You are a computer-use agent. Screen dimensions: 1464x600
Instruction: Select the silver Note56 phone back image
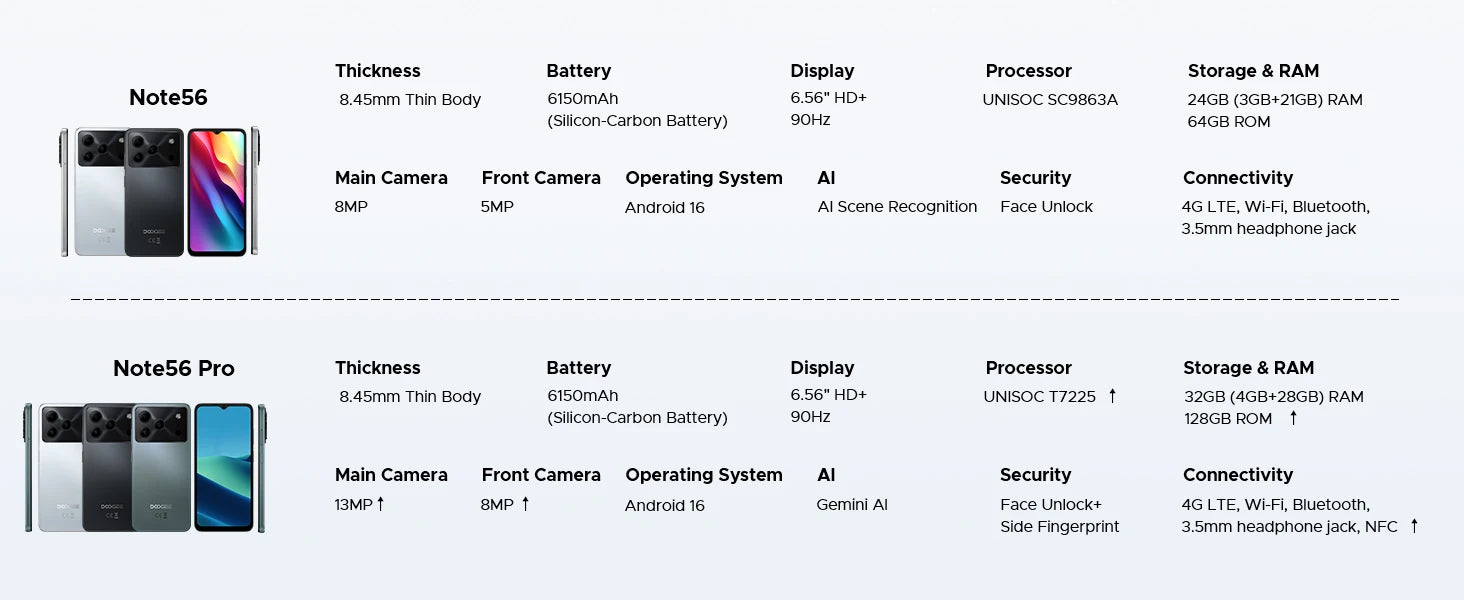pos(98,193)
